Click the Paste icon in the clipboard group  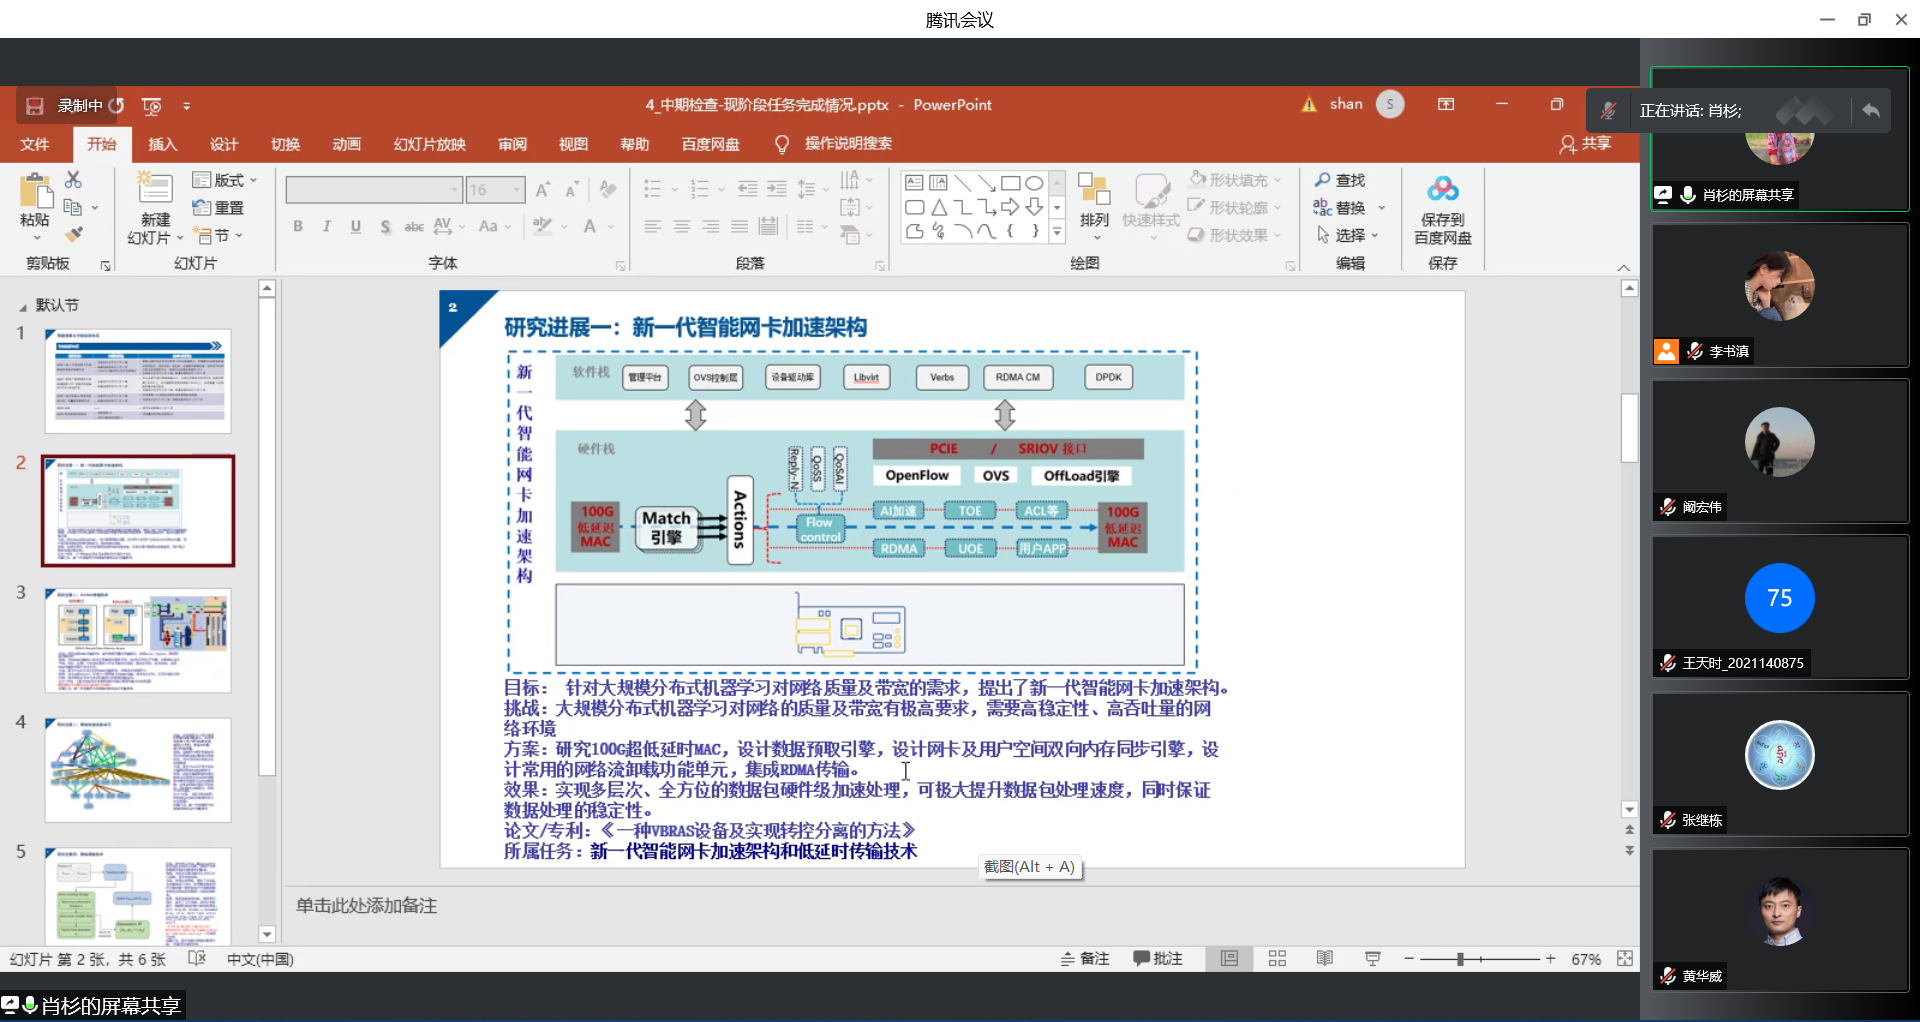pos(35,192)
